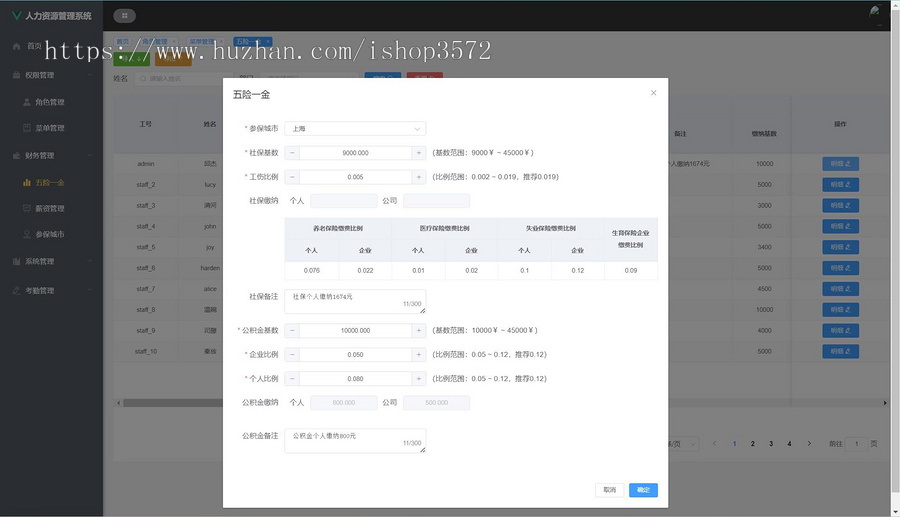
Task: Click the 社保基数 value field 9000.000
Action: (x=355, y=153)
